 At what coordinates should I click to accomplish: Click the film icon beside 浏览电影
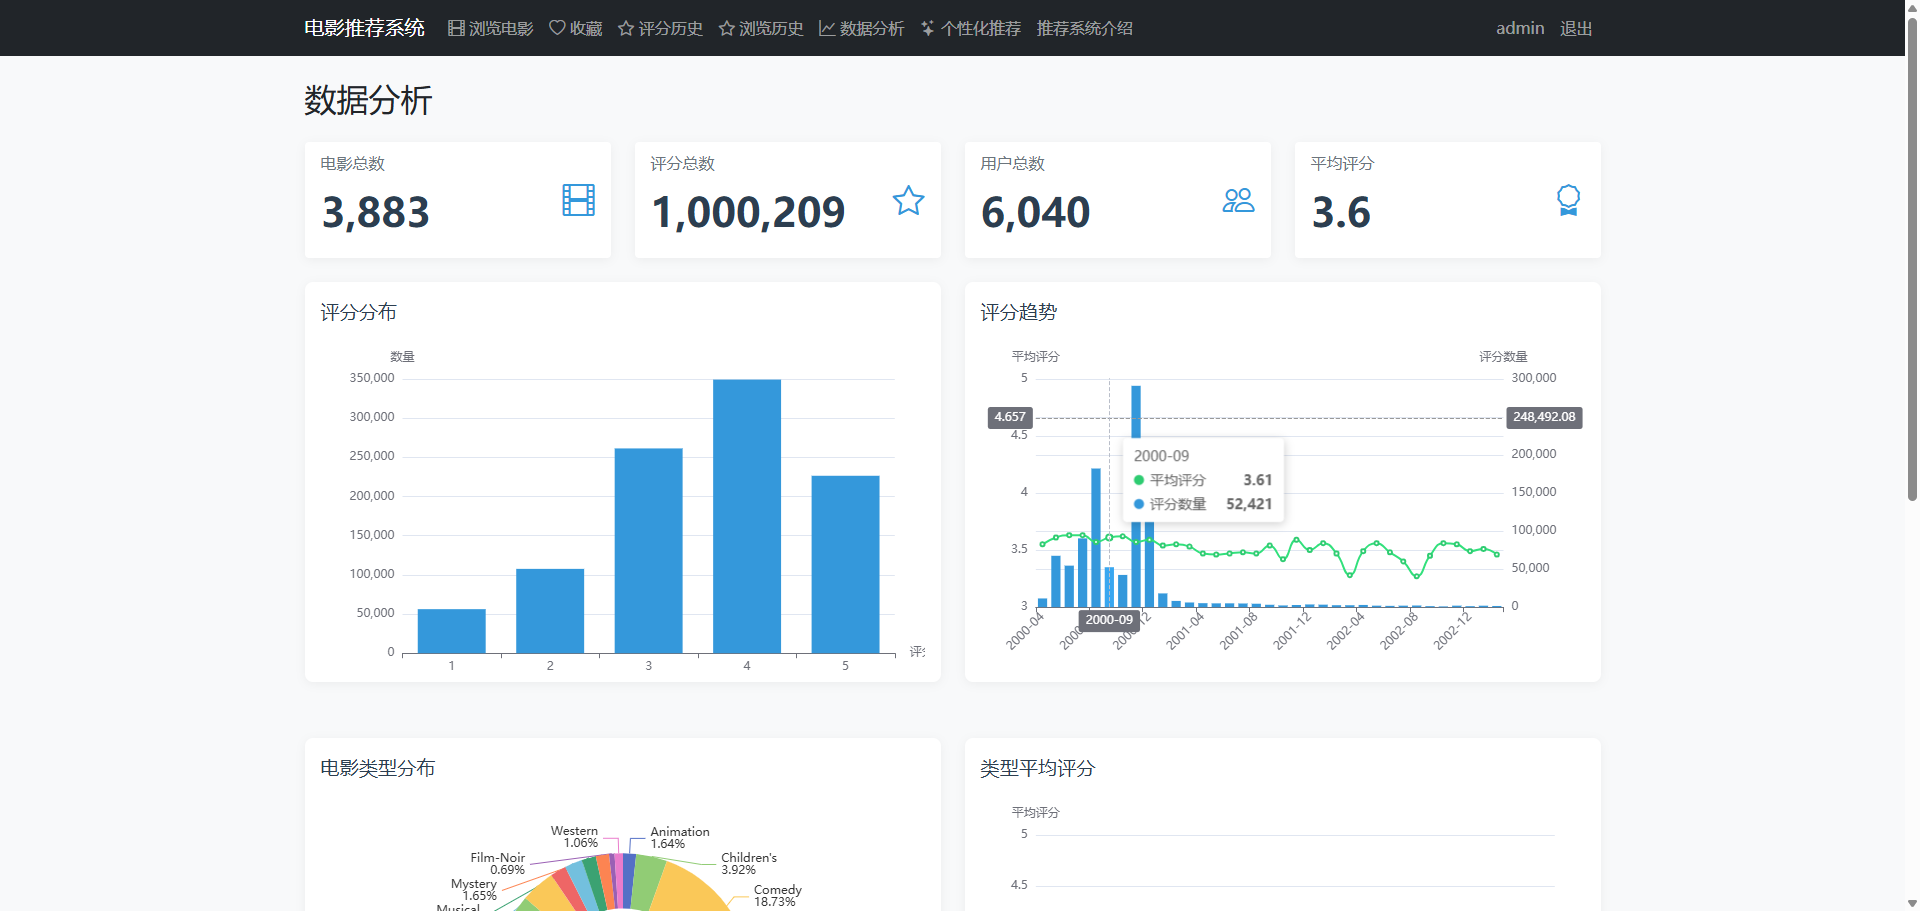pyautogui.click(x=456, y=28)
